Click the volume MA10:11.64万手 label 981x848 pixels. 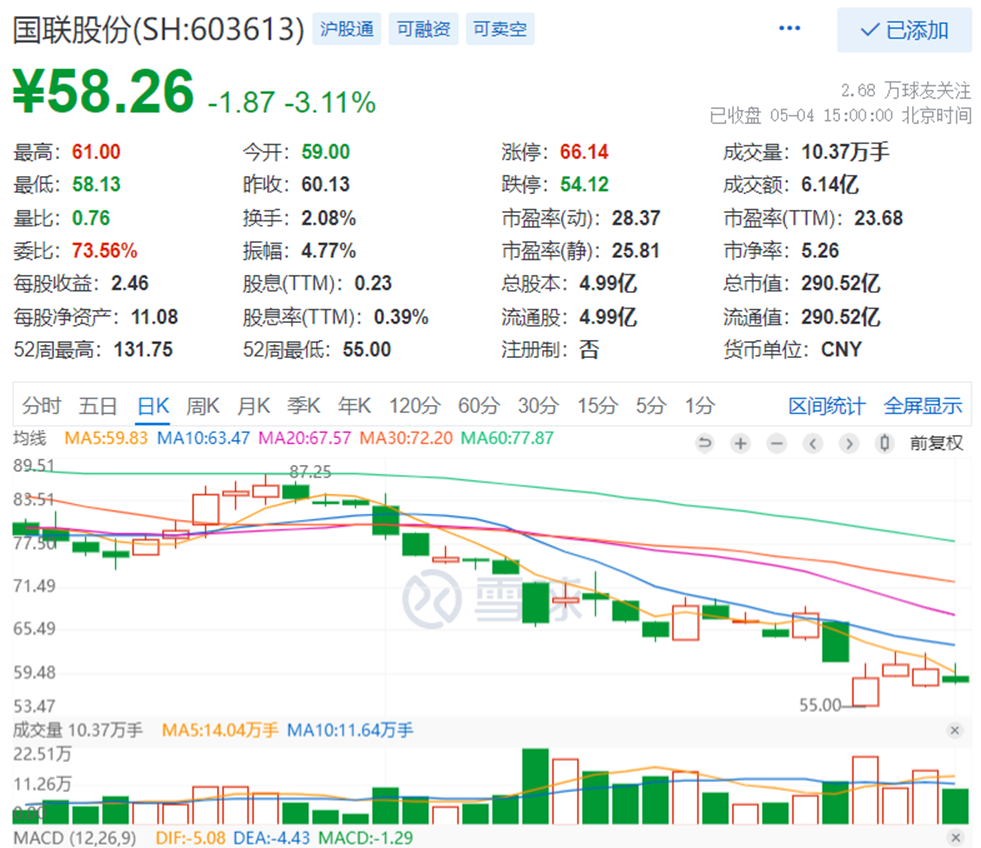350,730
